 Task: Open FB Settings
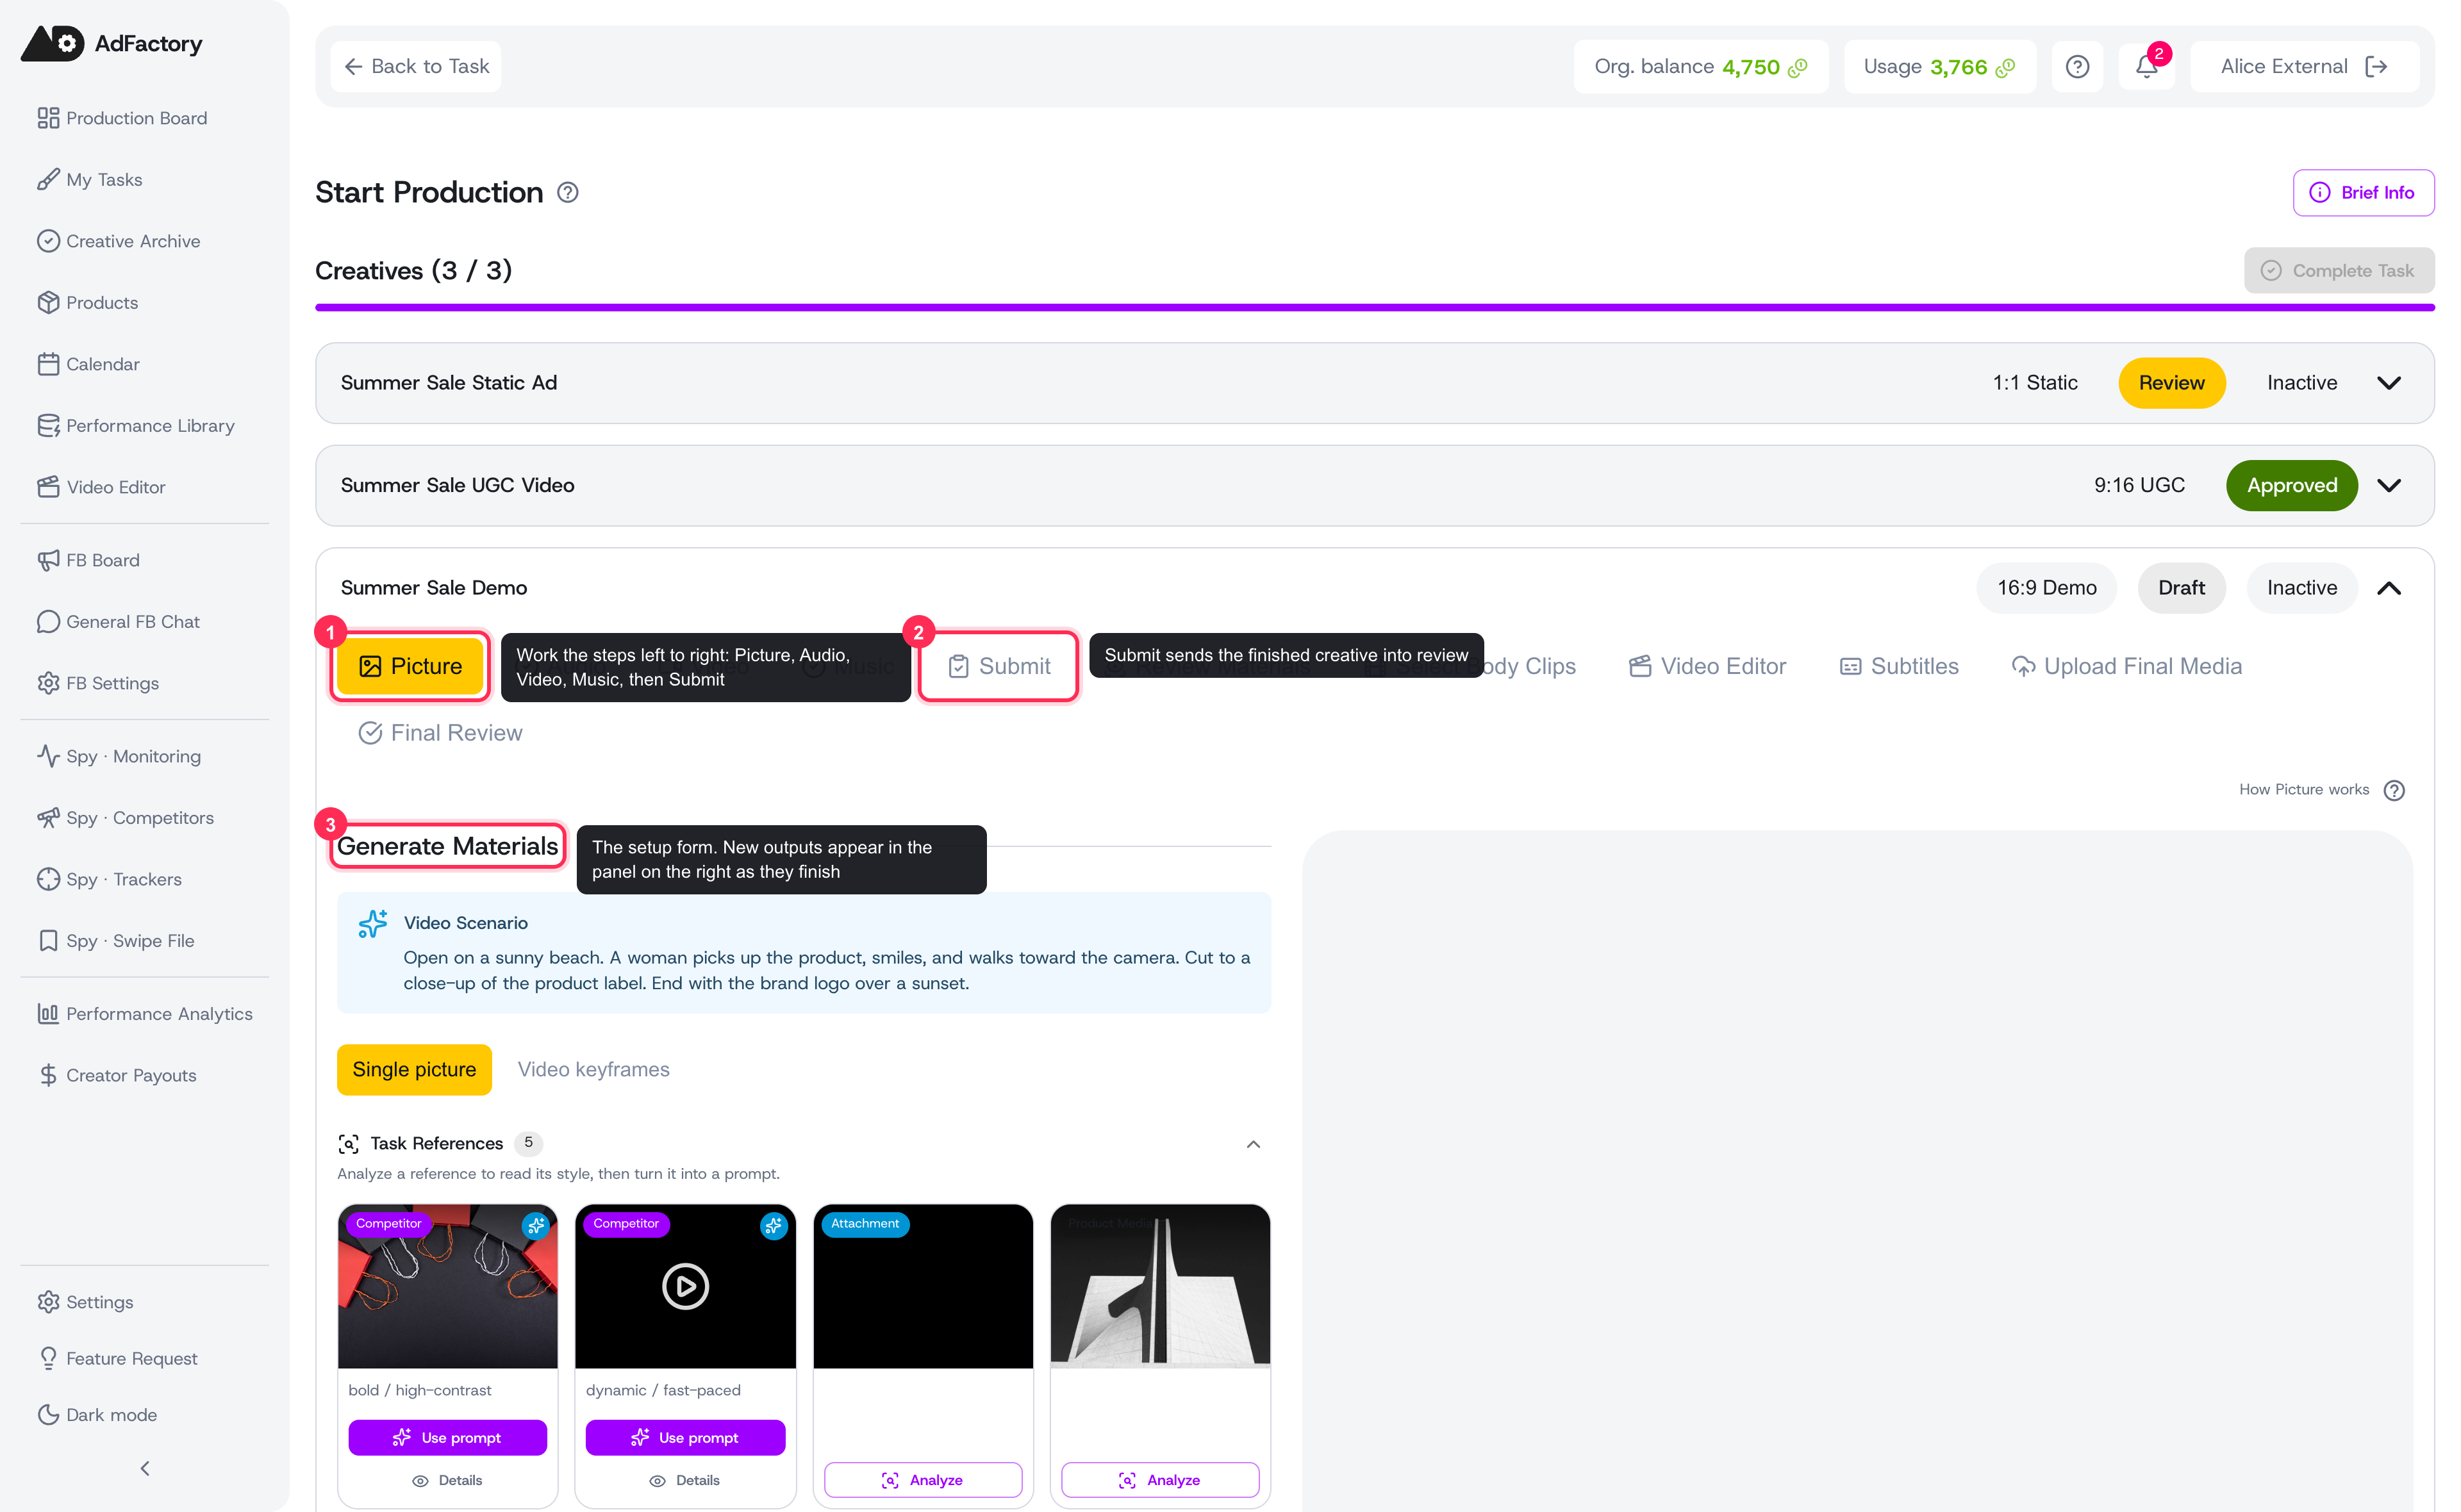click(98, 683)
